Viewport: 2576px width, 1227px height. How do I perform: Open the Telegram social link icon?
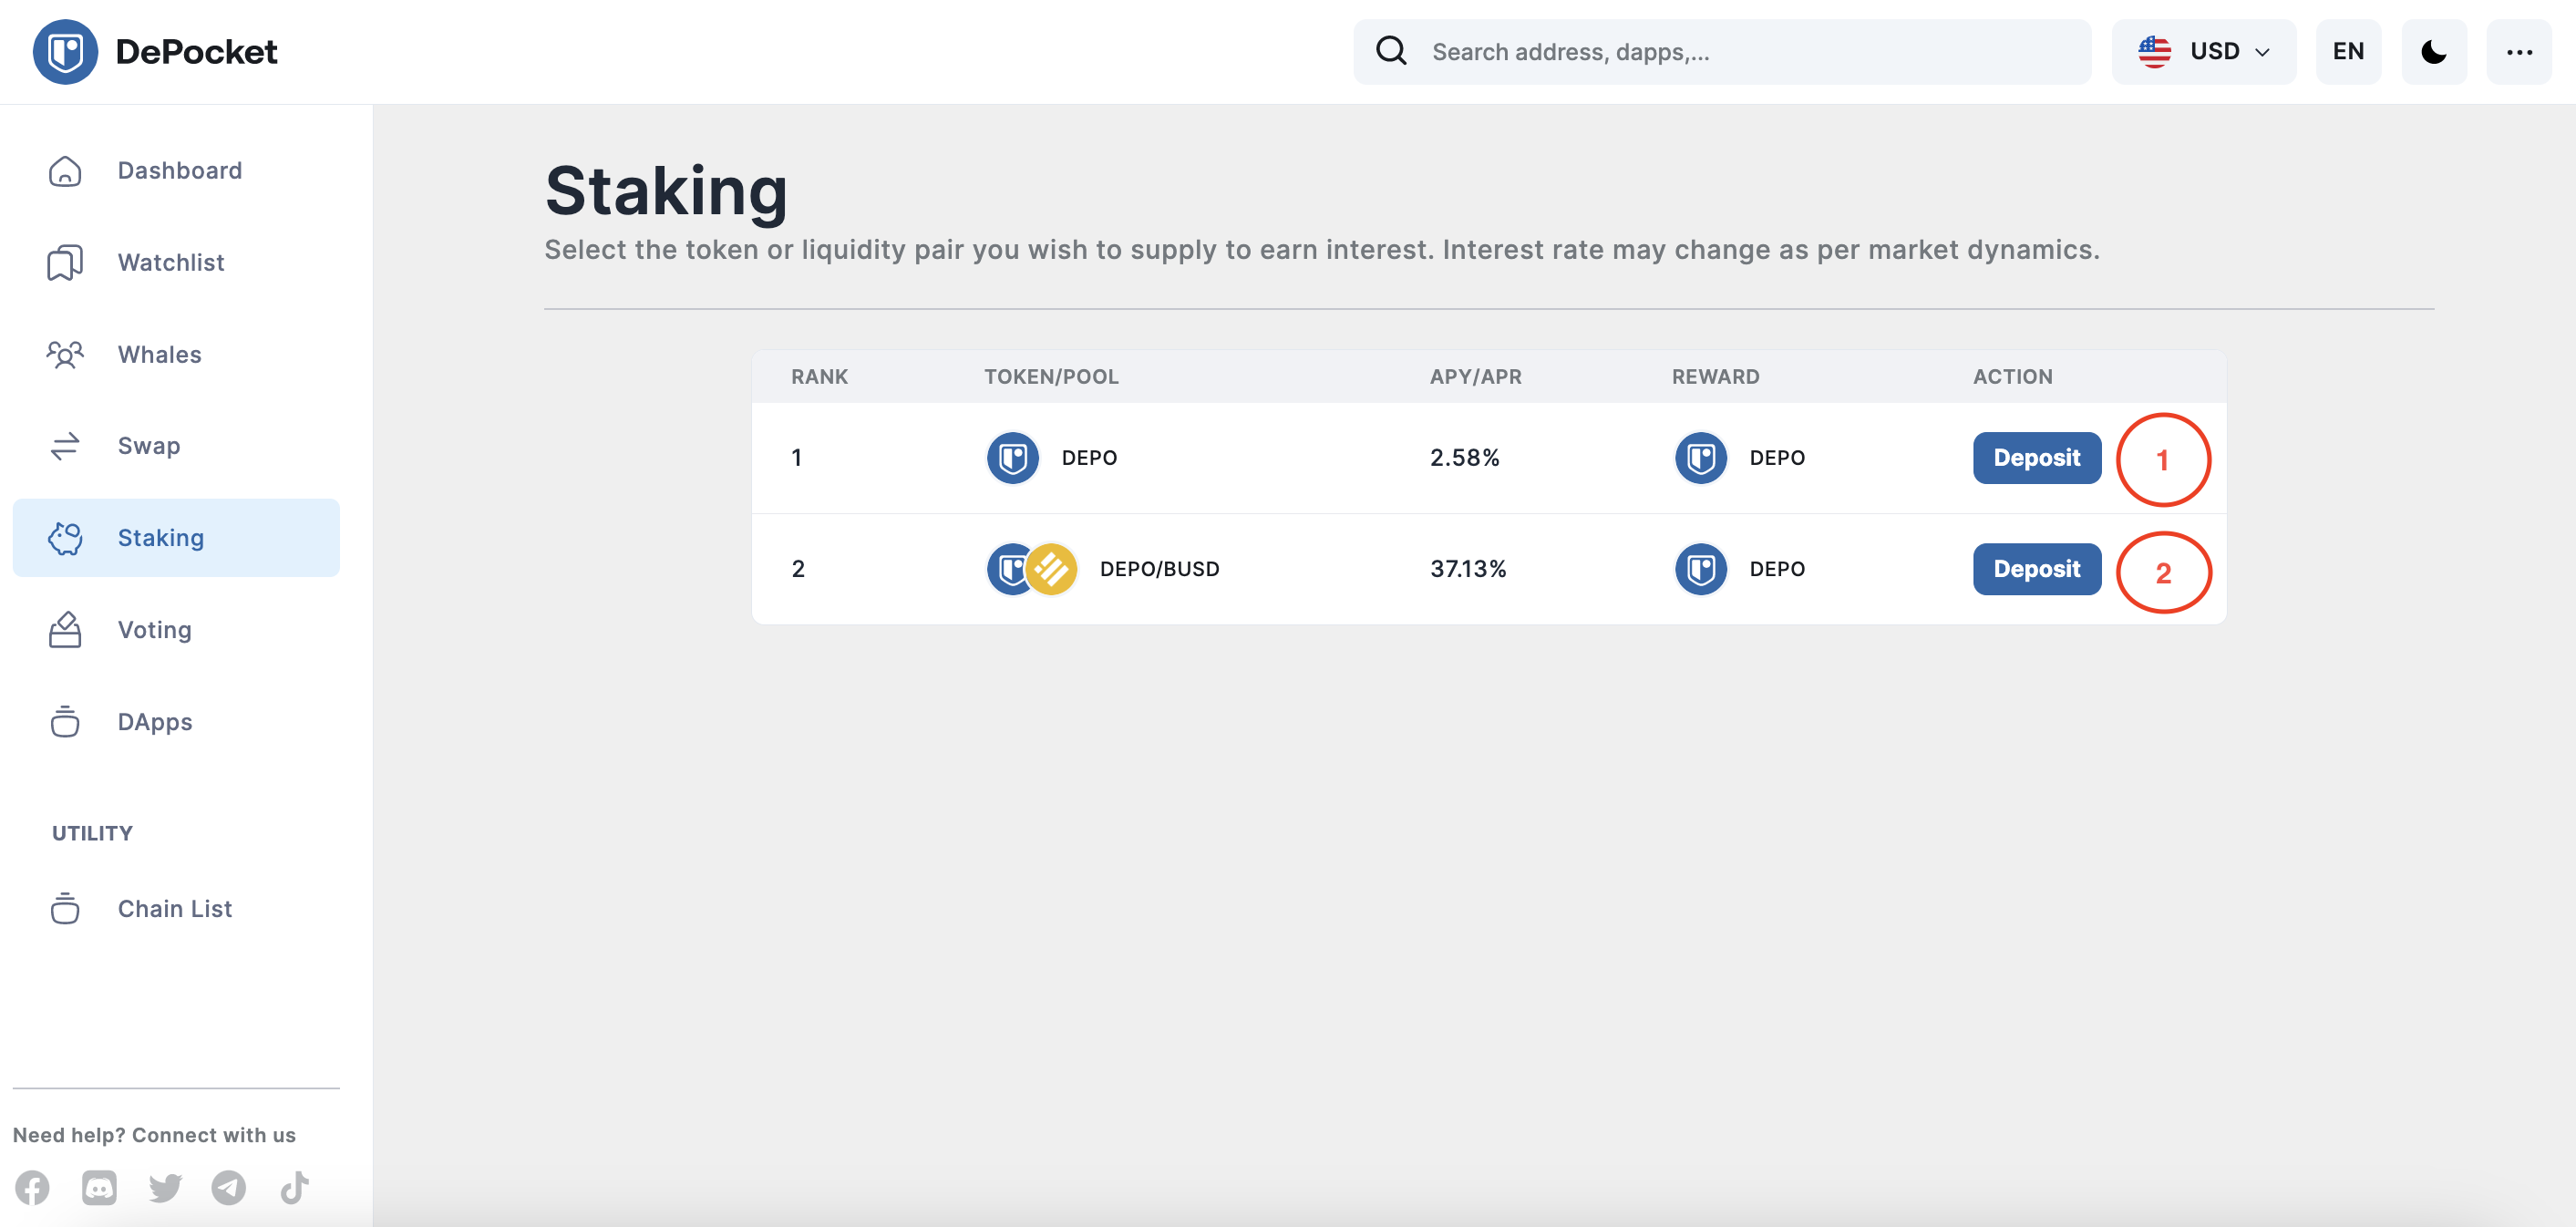click(x=229, y=1187)
